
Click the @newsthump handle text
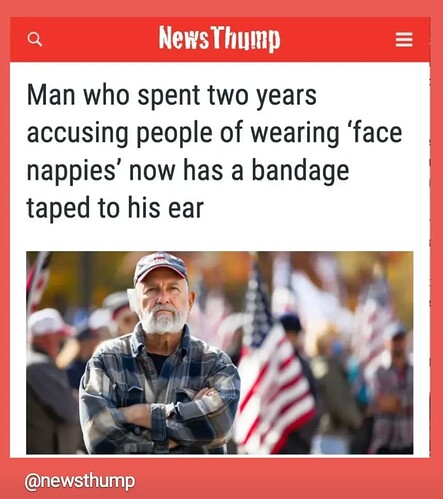tap(80, 481)
